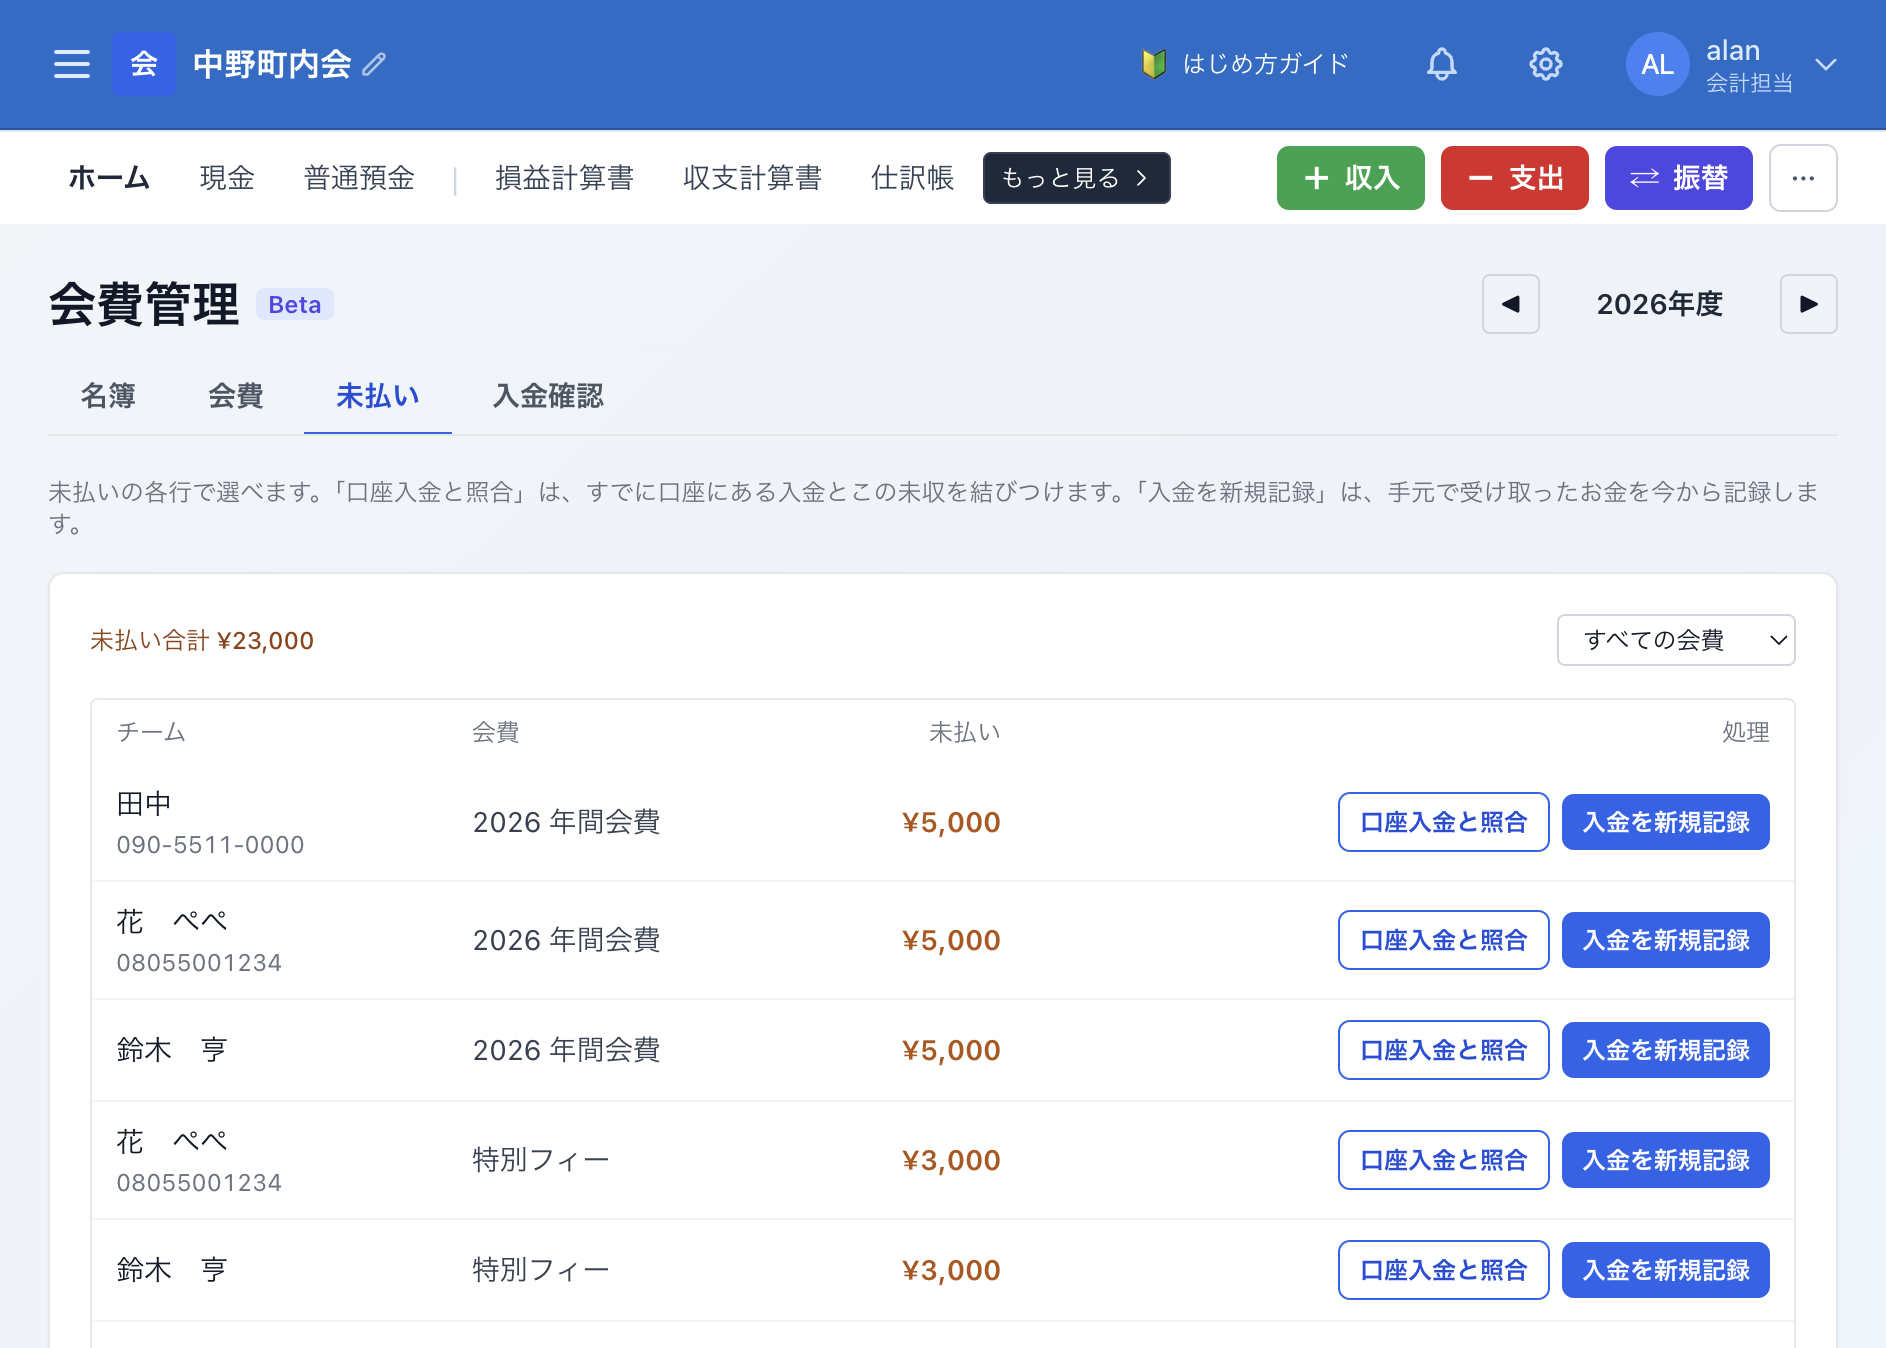
Task: Expand もっと見る menu
Action: tap(1076, 178)
